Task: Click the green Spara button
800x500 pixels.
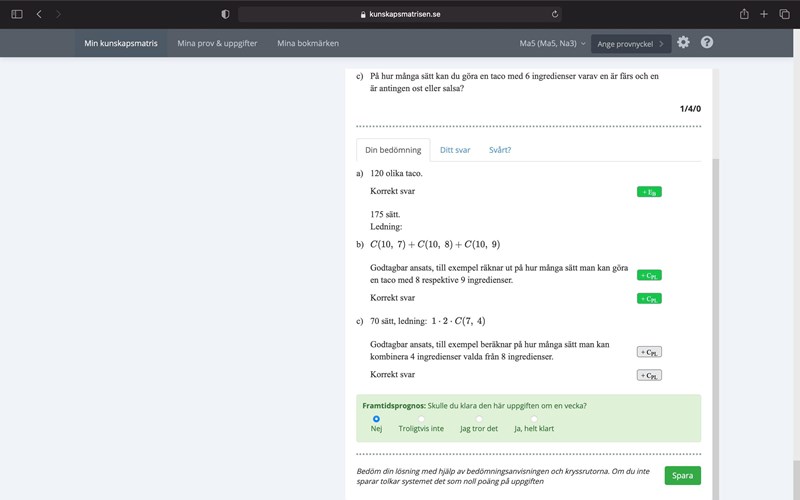Action: [x=682, y=476]
